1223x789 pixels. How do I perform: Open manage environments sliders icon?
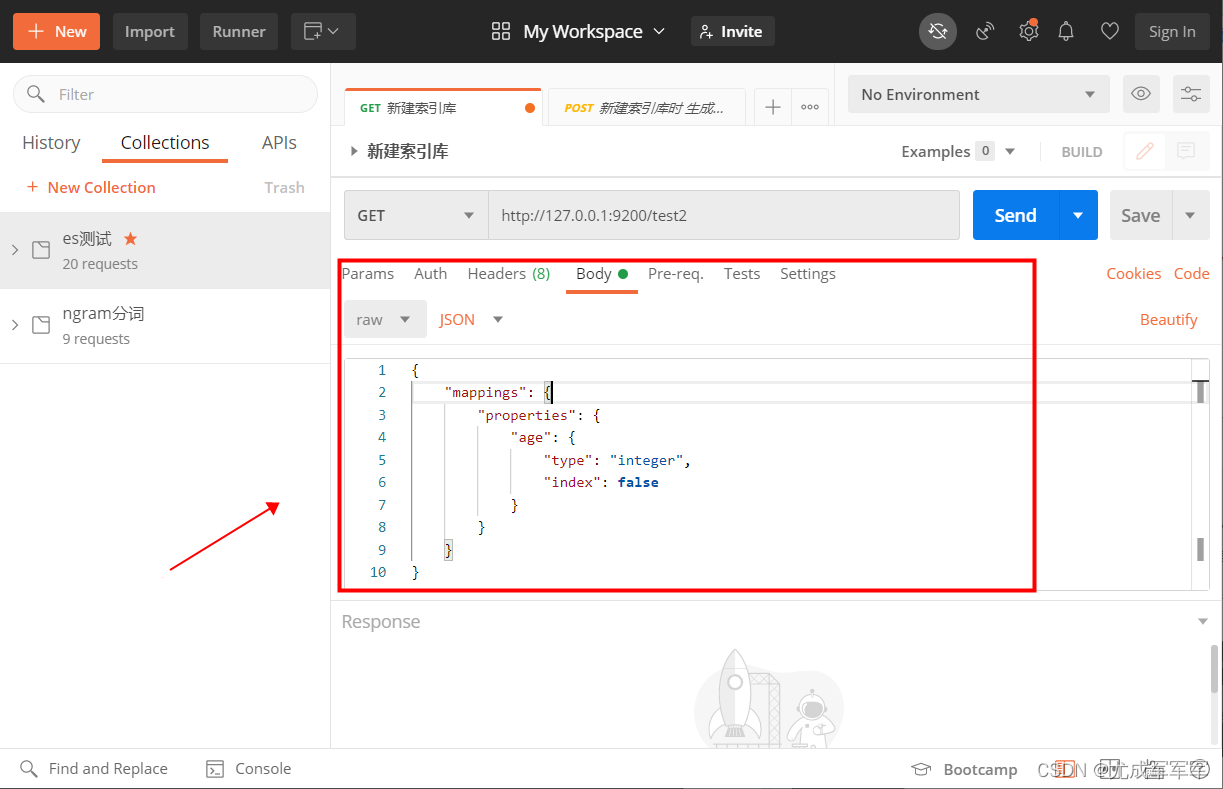click(1191, 94)
